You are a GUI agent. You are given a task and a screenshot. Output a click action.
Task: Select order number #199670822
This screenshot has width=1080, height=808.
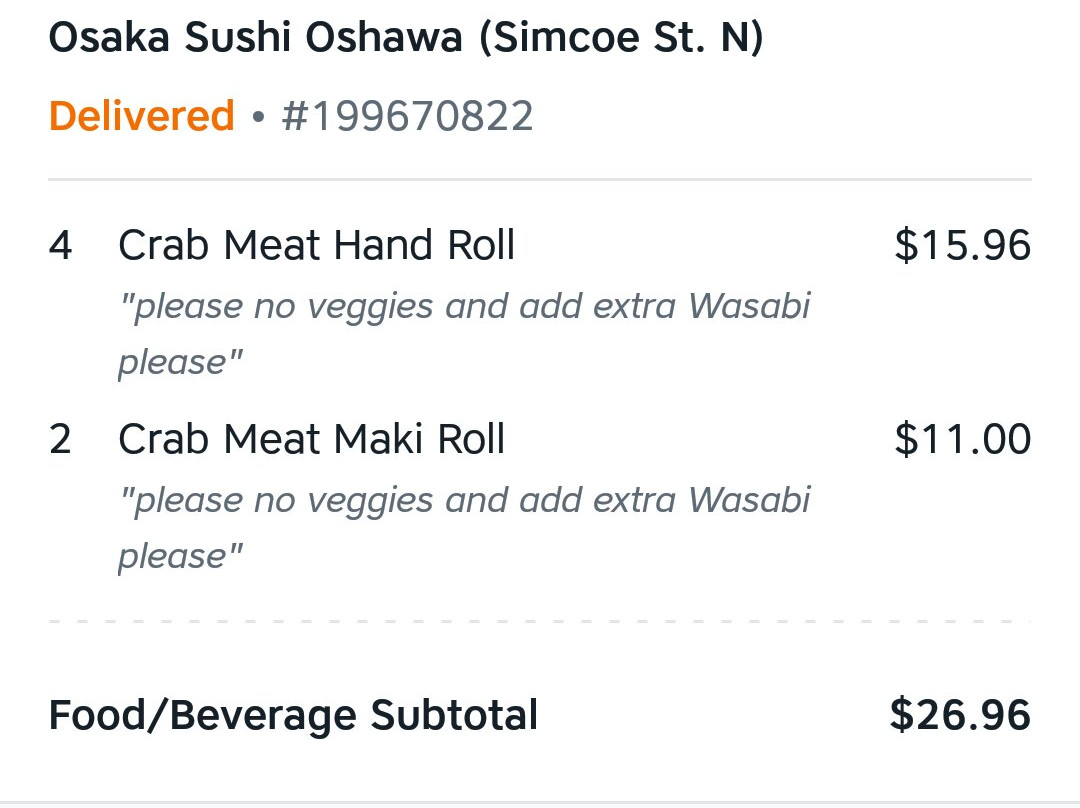(407, 116)
